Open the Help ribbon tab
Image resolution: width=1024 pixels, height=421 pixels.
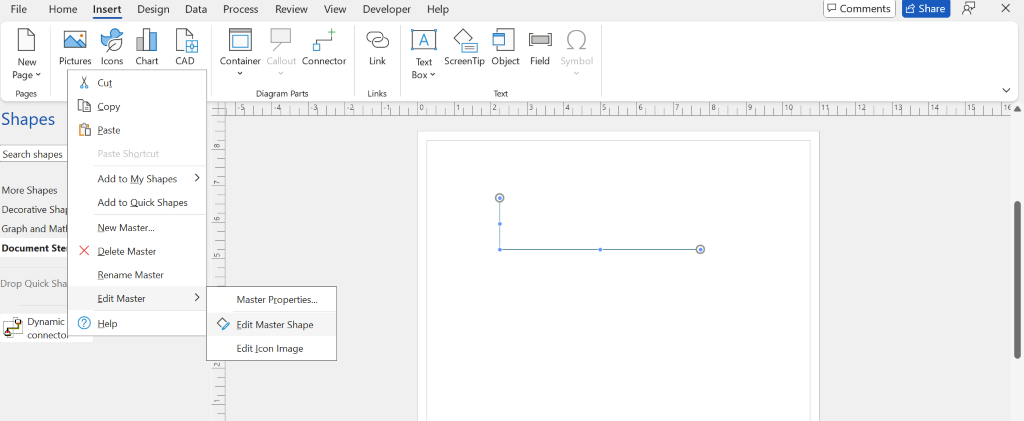click(x=438, y=9)
